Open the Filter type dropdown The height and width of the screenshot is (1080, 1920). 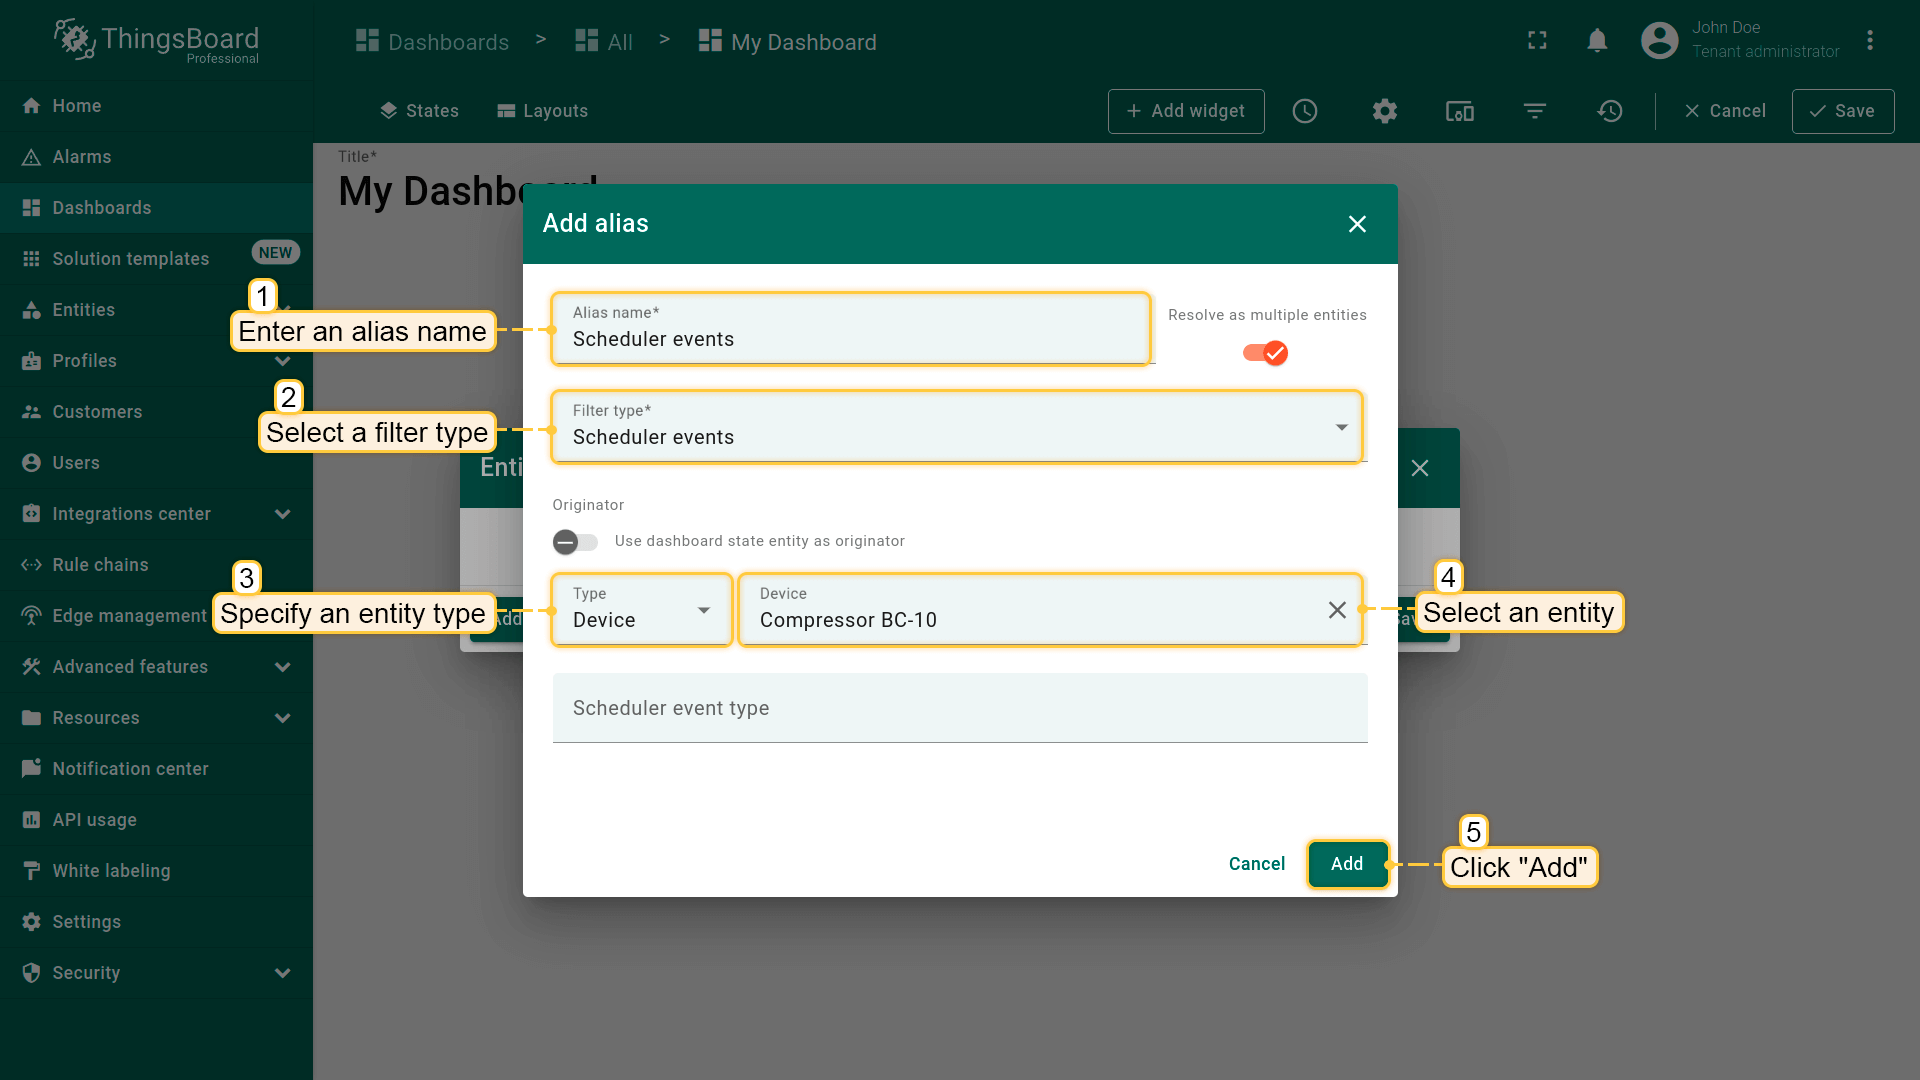click(956, 428)
